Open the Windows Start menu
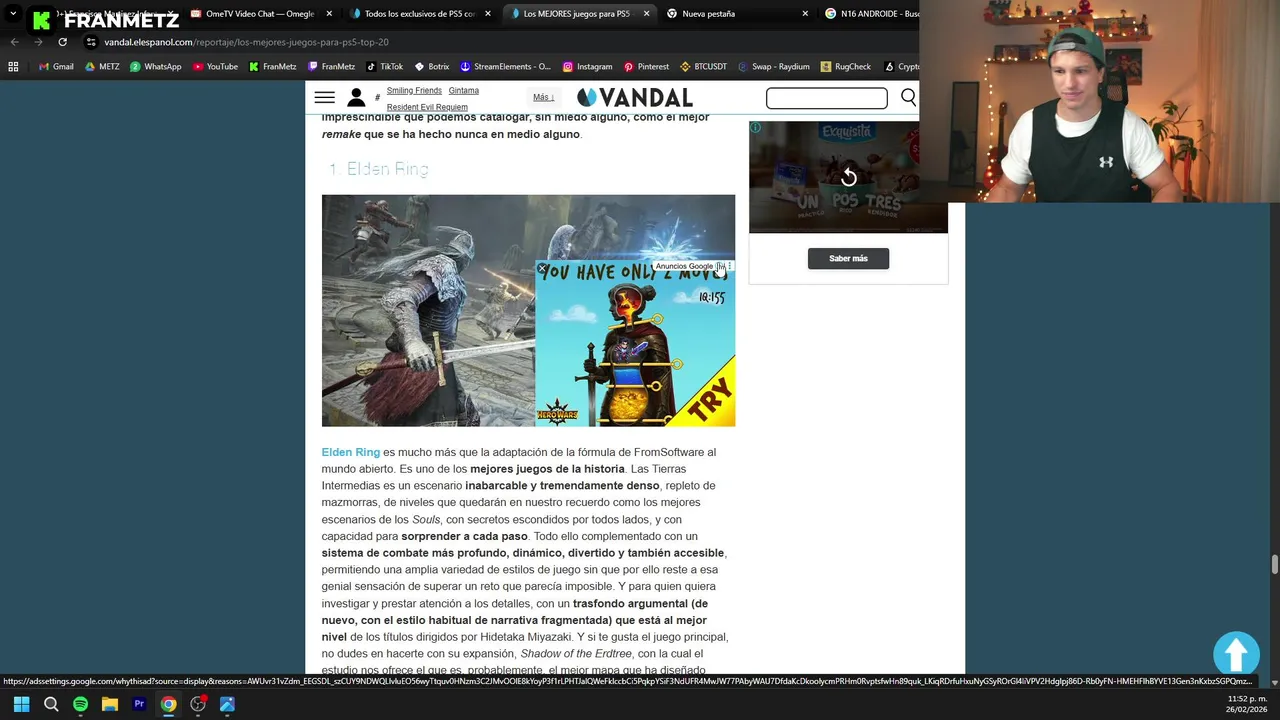The height and width of the screenshot is (720, 1280). (x=21, y=704)
